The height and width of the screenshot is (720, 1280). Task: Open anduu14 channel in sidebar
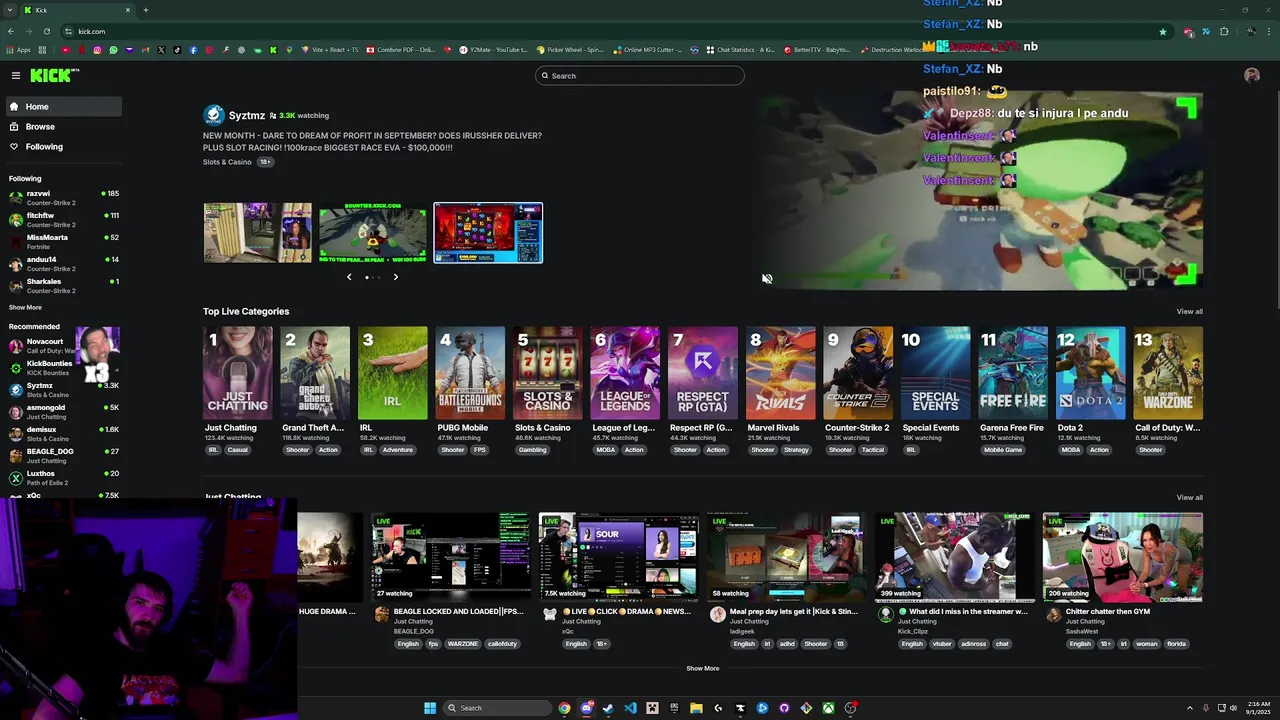[x=64, y=263]
